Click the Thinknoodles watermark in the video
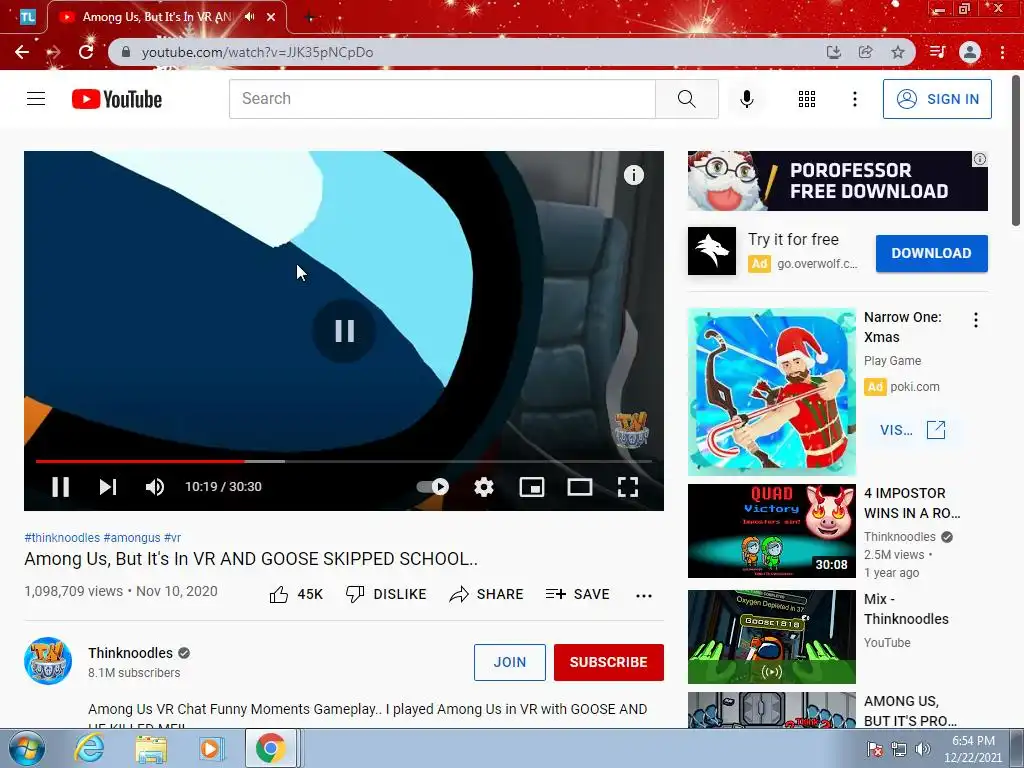Image resolution: width=1024 pixels, height=768 pixels. click(x=631, y=429)
